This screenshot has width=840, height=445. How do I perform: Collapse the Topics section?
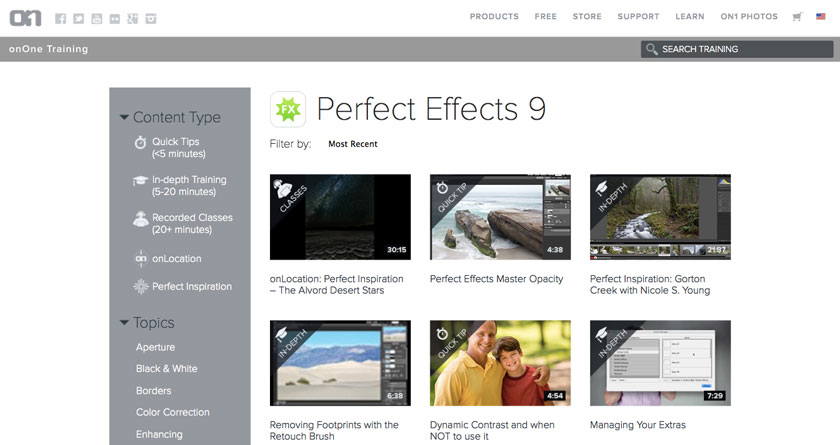coord(124,322)
